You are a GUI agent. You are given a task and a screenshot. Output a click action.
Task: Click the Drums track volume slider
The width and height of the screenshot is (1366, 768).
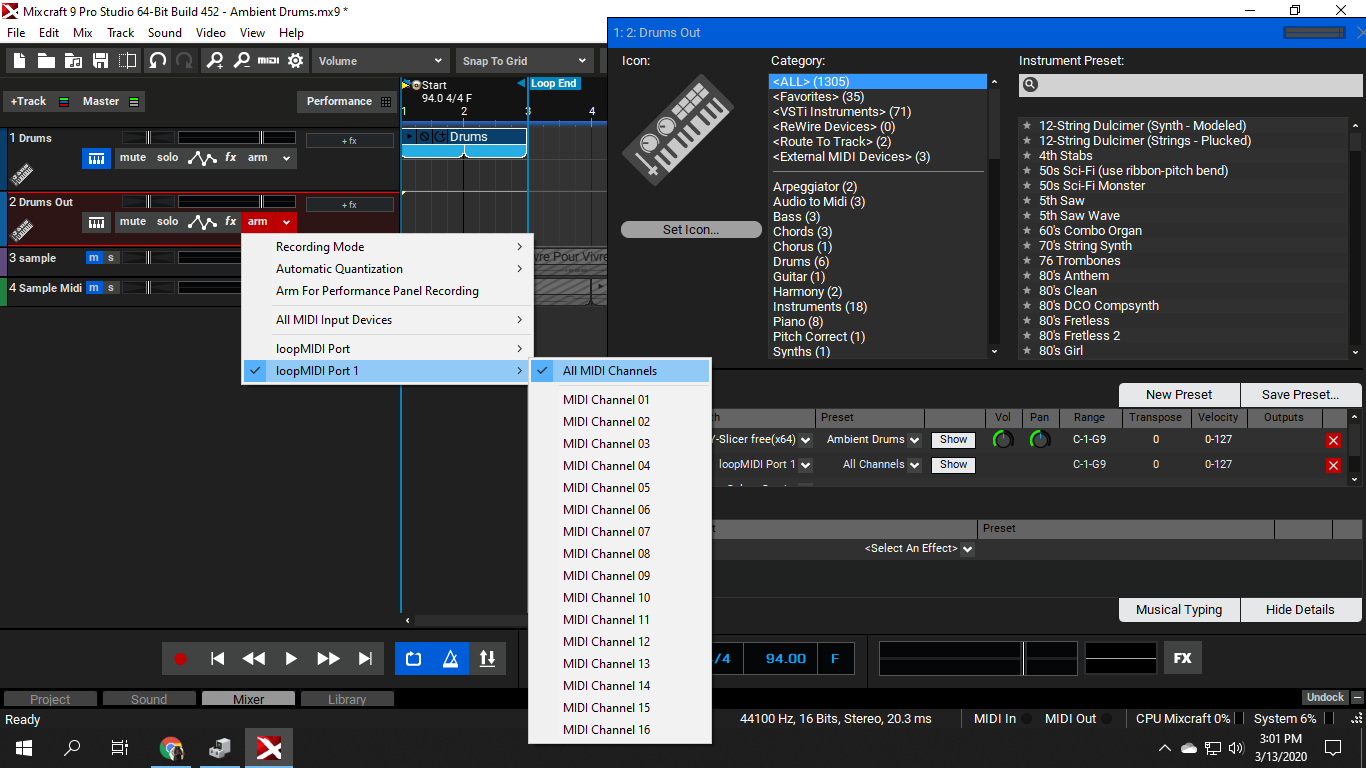tap(236, 138)
